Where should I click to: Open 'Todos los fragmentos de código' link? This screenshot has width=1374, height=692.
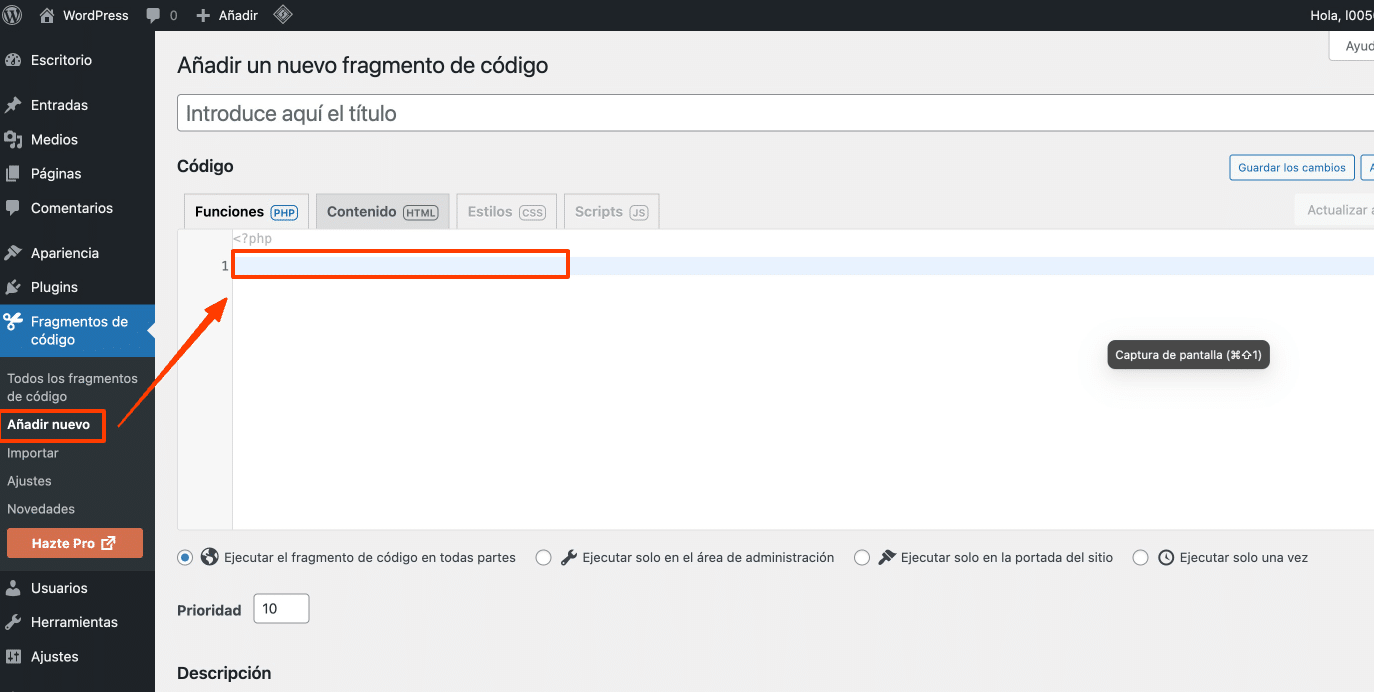click(72, 387)
